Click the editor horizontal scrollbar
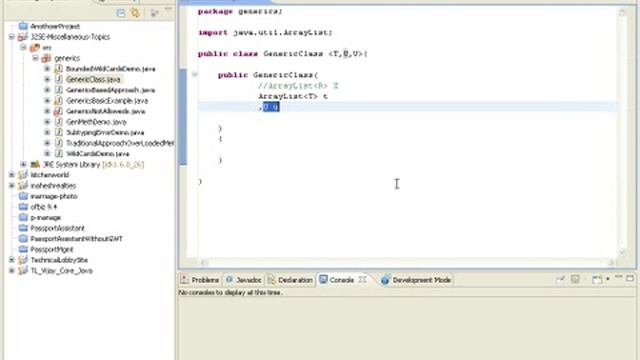640x360 pixels. (x=408, y=262)
